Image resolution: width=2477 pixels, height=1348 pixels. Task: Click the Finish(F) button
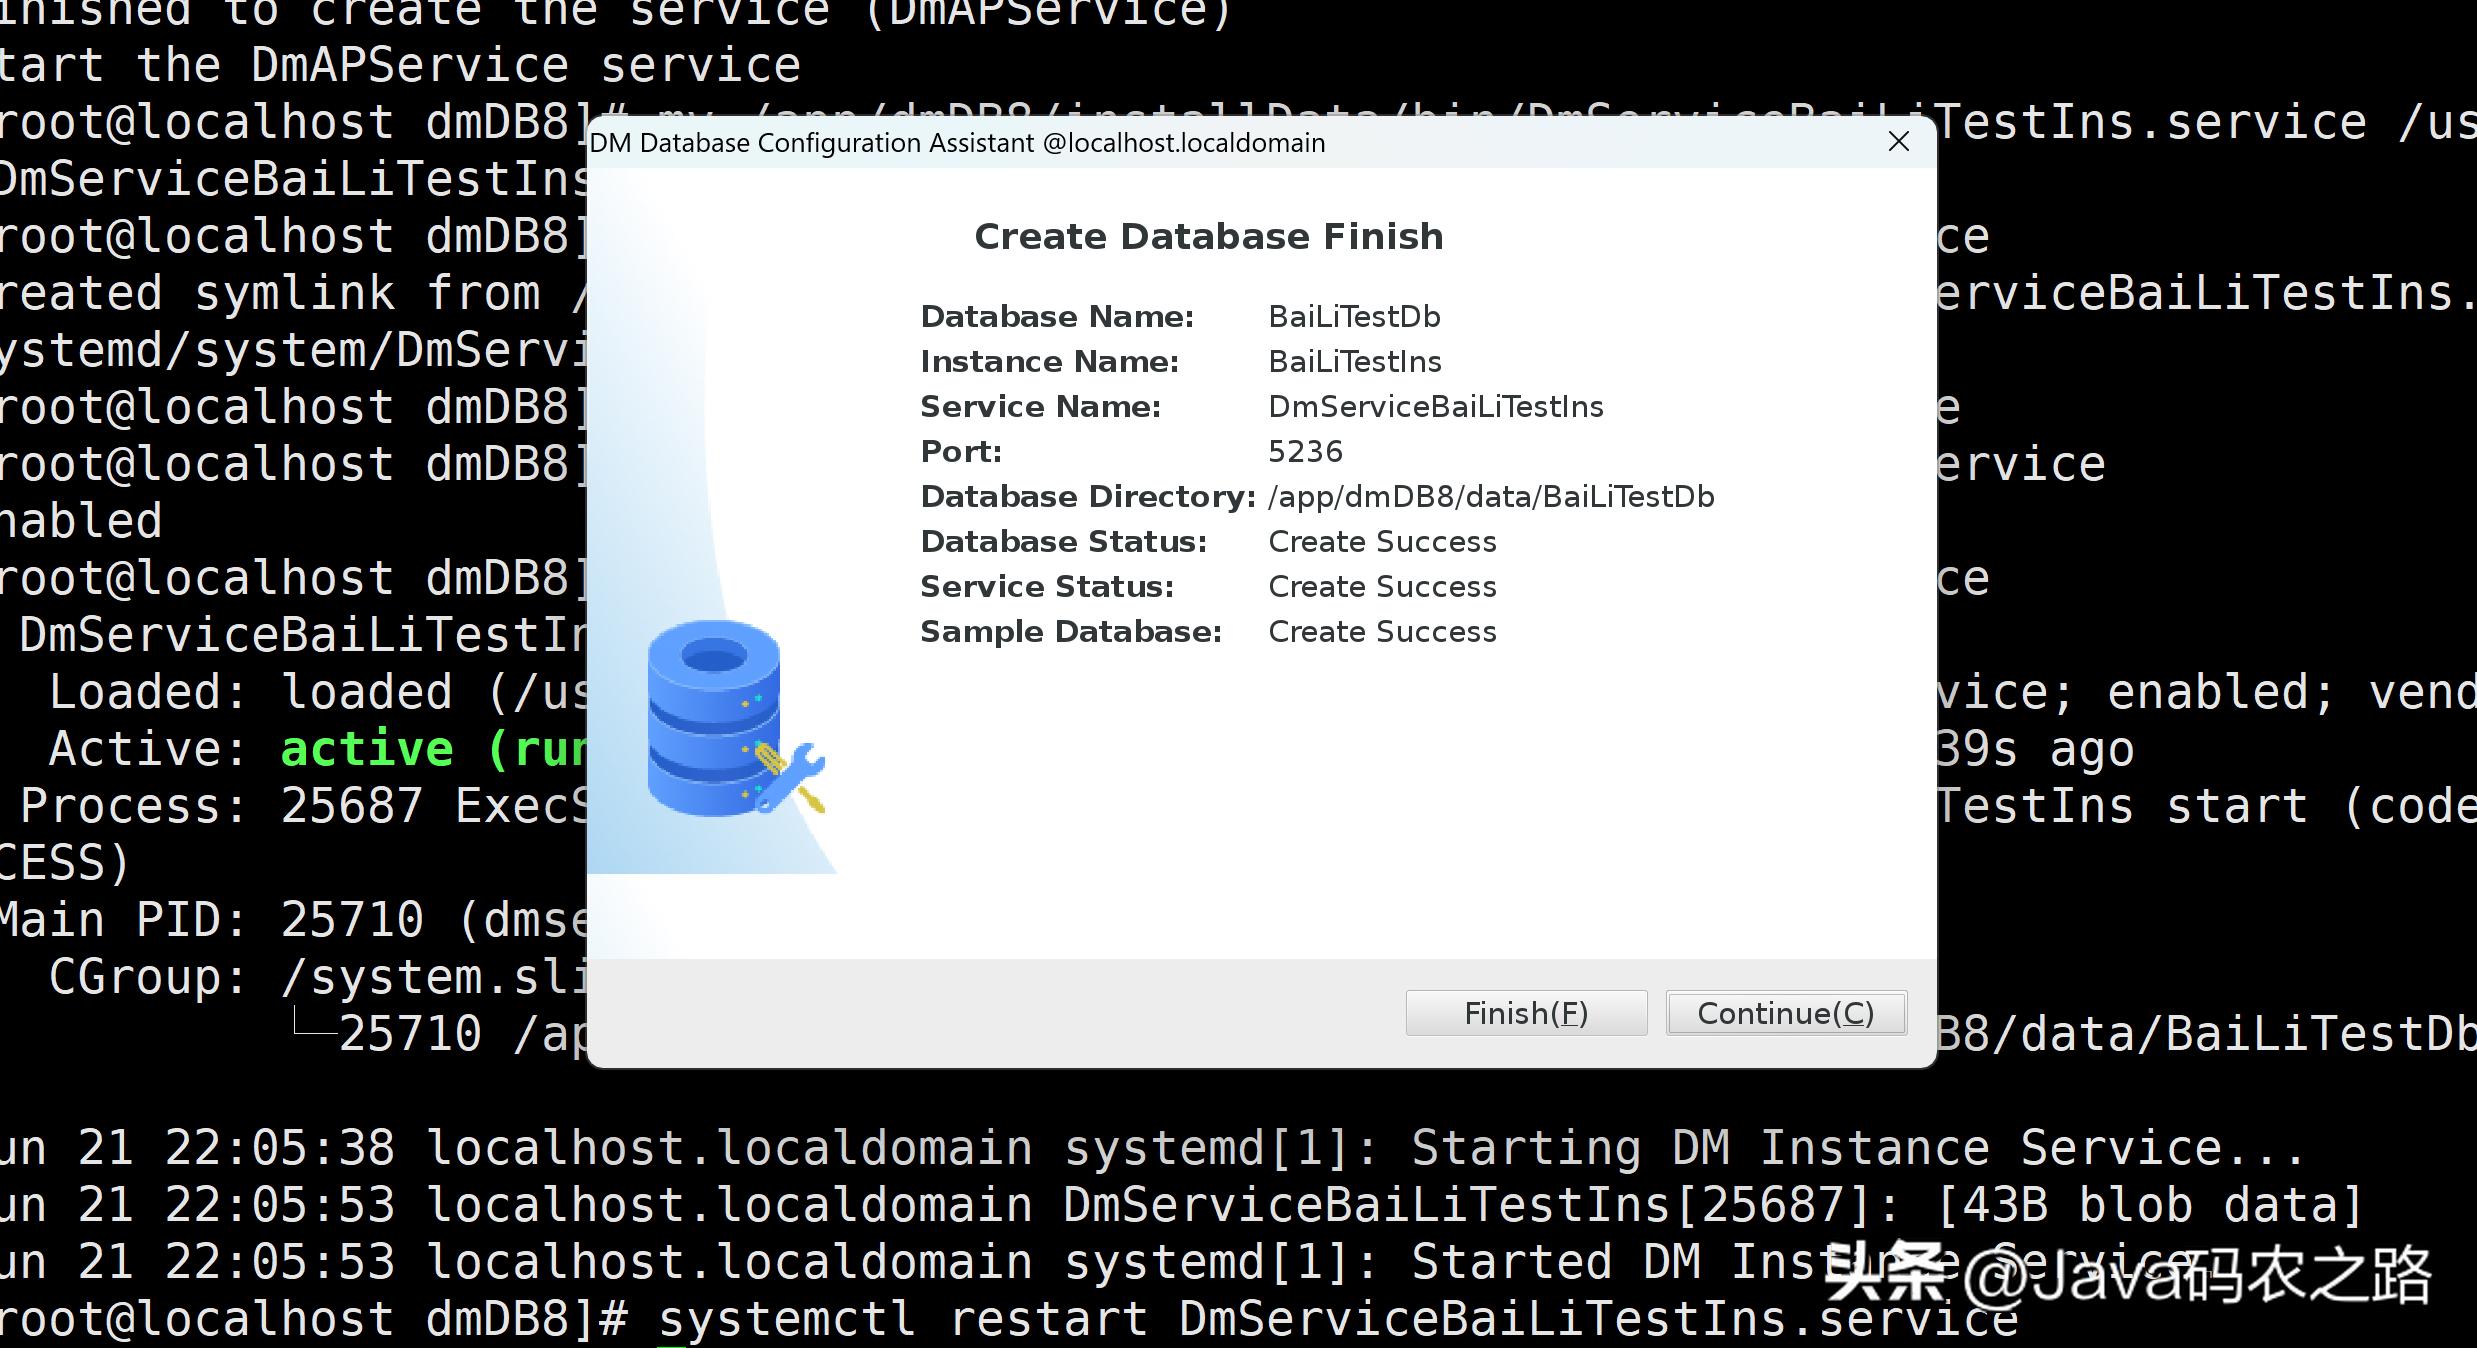pyautogui.click(x=1525, y=1013)
